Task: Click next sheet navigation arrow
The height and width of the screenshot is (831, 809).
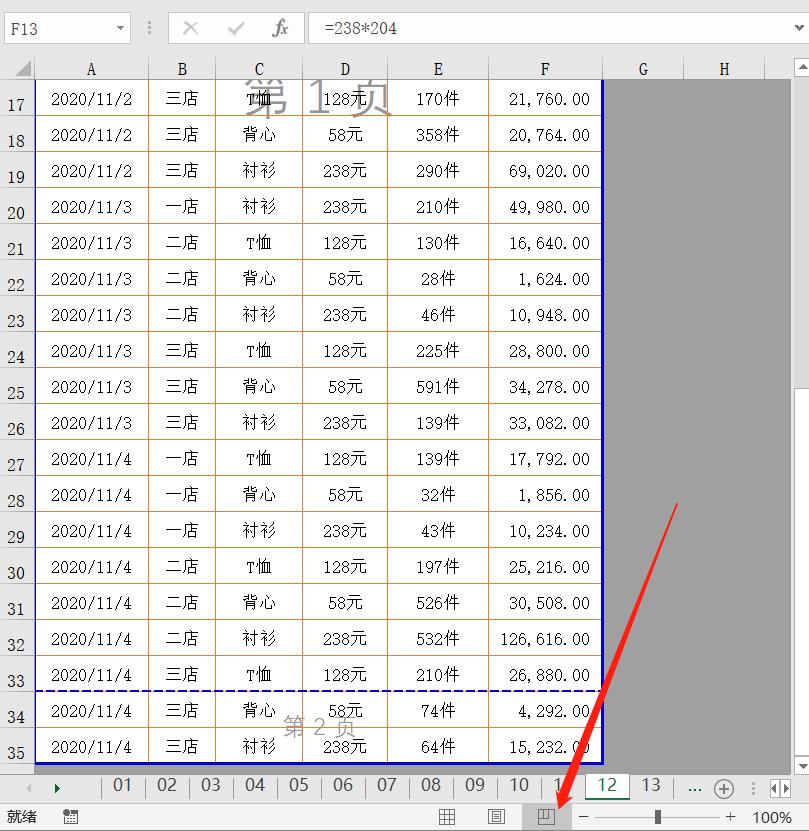Action: point(57,789)
